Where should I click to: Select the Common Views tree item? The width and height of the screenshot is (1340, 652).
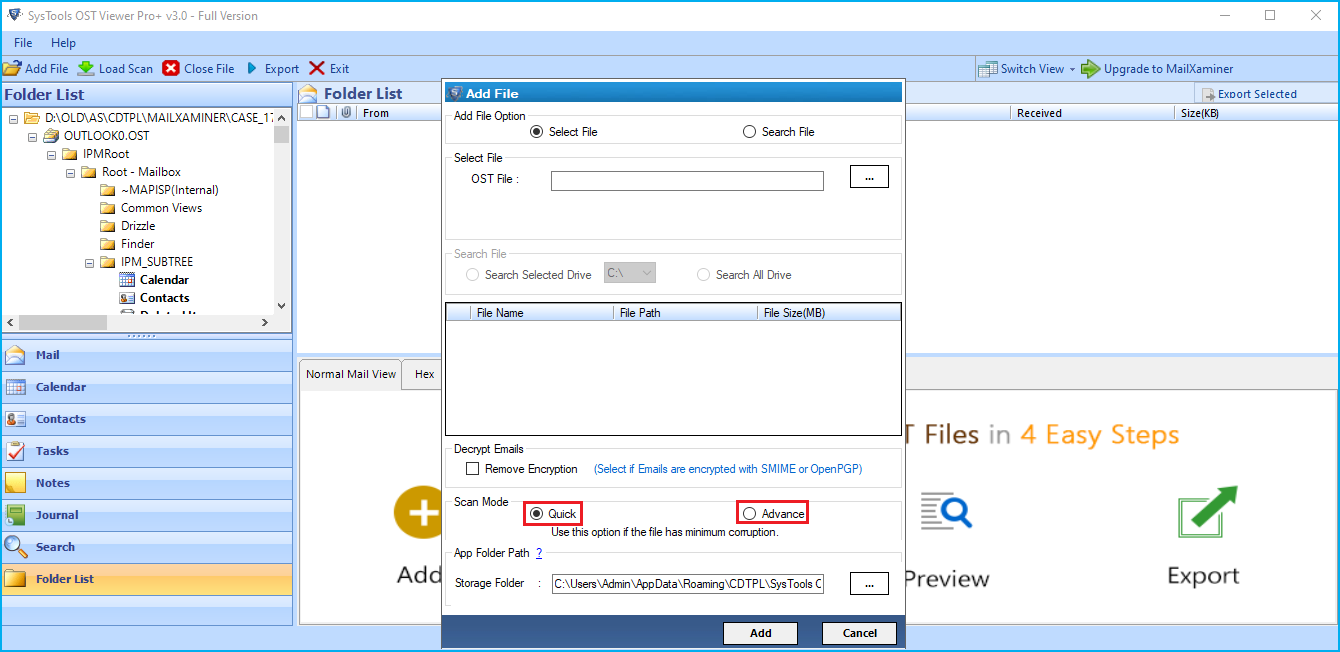(161, 208)
